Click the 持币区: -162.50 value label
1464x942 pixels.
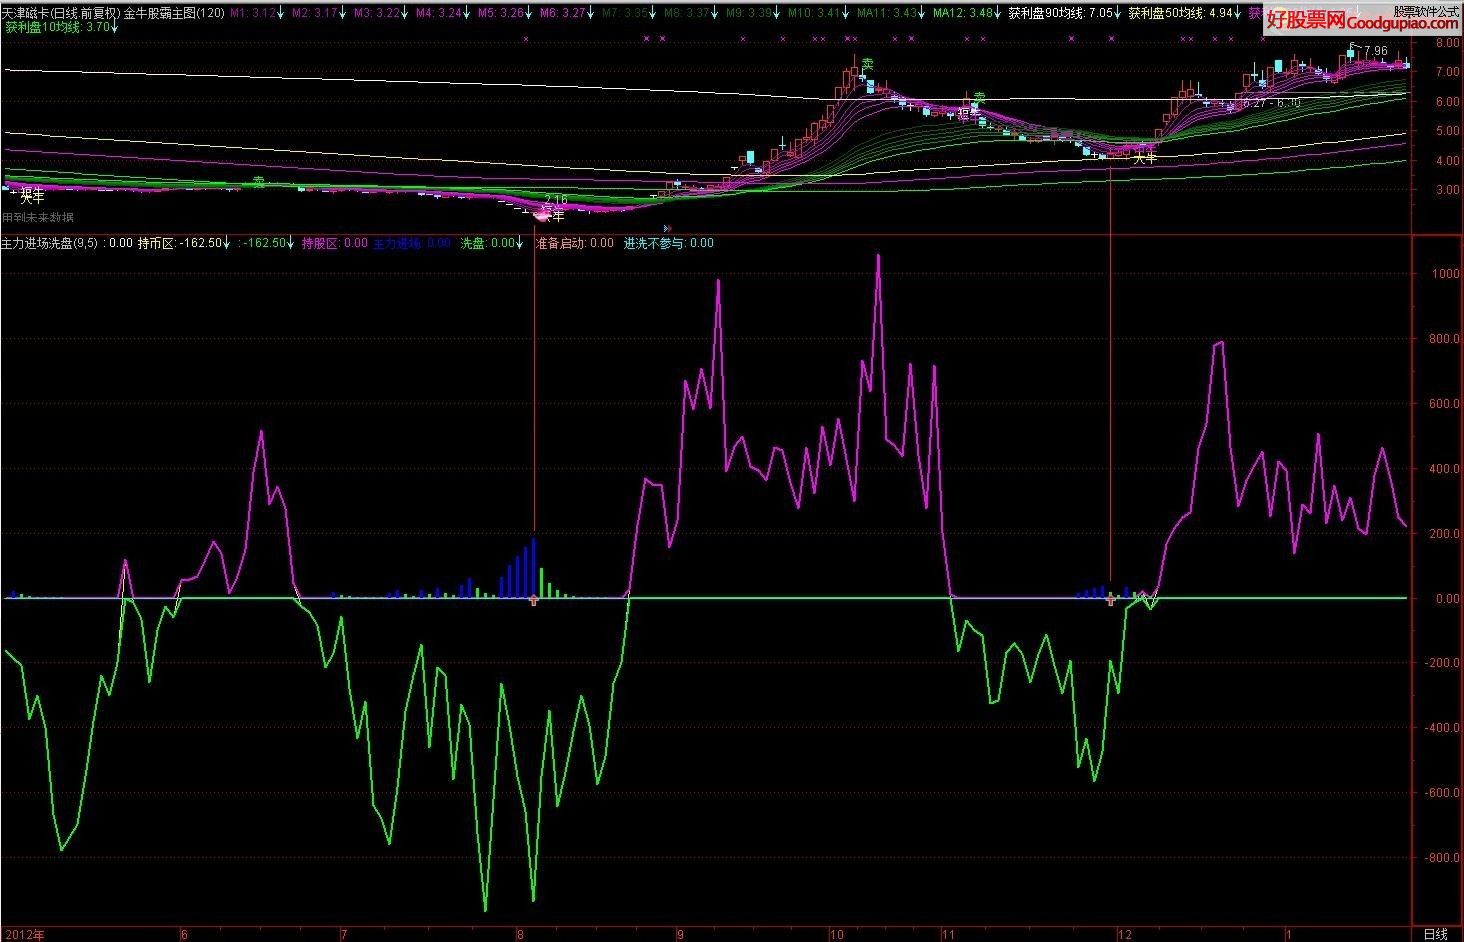point(180,243)
